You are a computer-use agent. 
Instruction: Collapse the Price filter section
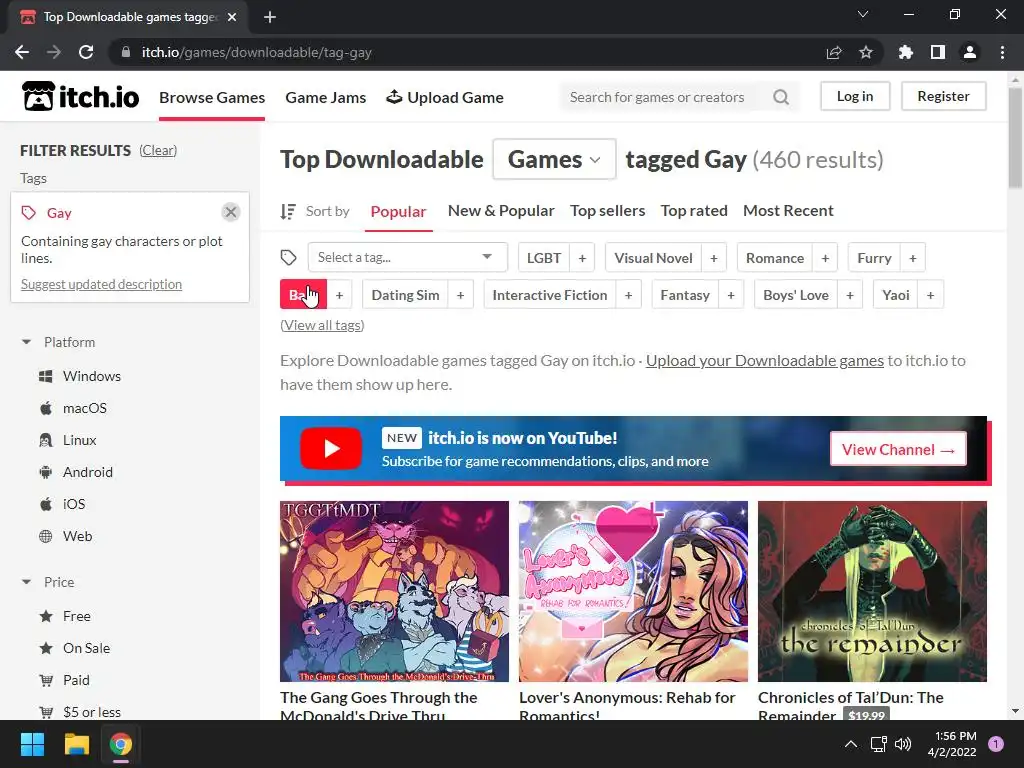(48, 582)
